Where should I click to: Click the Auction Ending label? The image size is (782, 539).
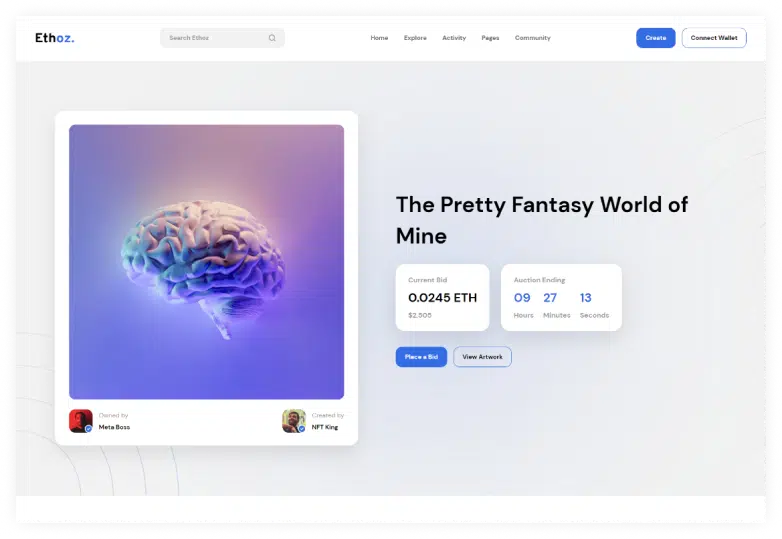[539, 280]
